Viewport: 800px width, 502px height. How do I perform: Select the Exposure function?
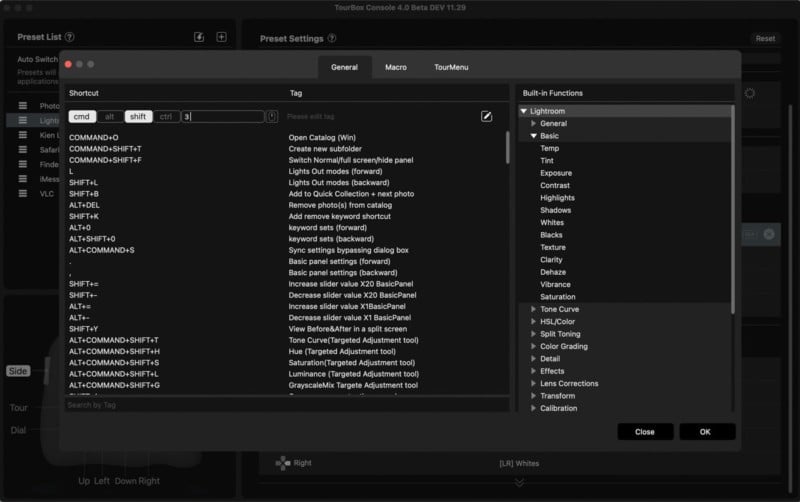(556, 173)
